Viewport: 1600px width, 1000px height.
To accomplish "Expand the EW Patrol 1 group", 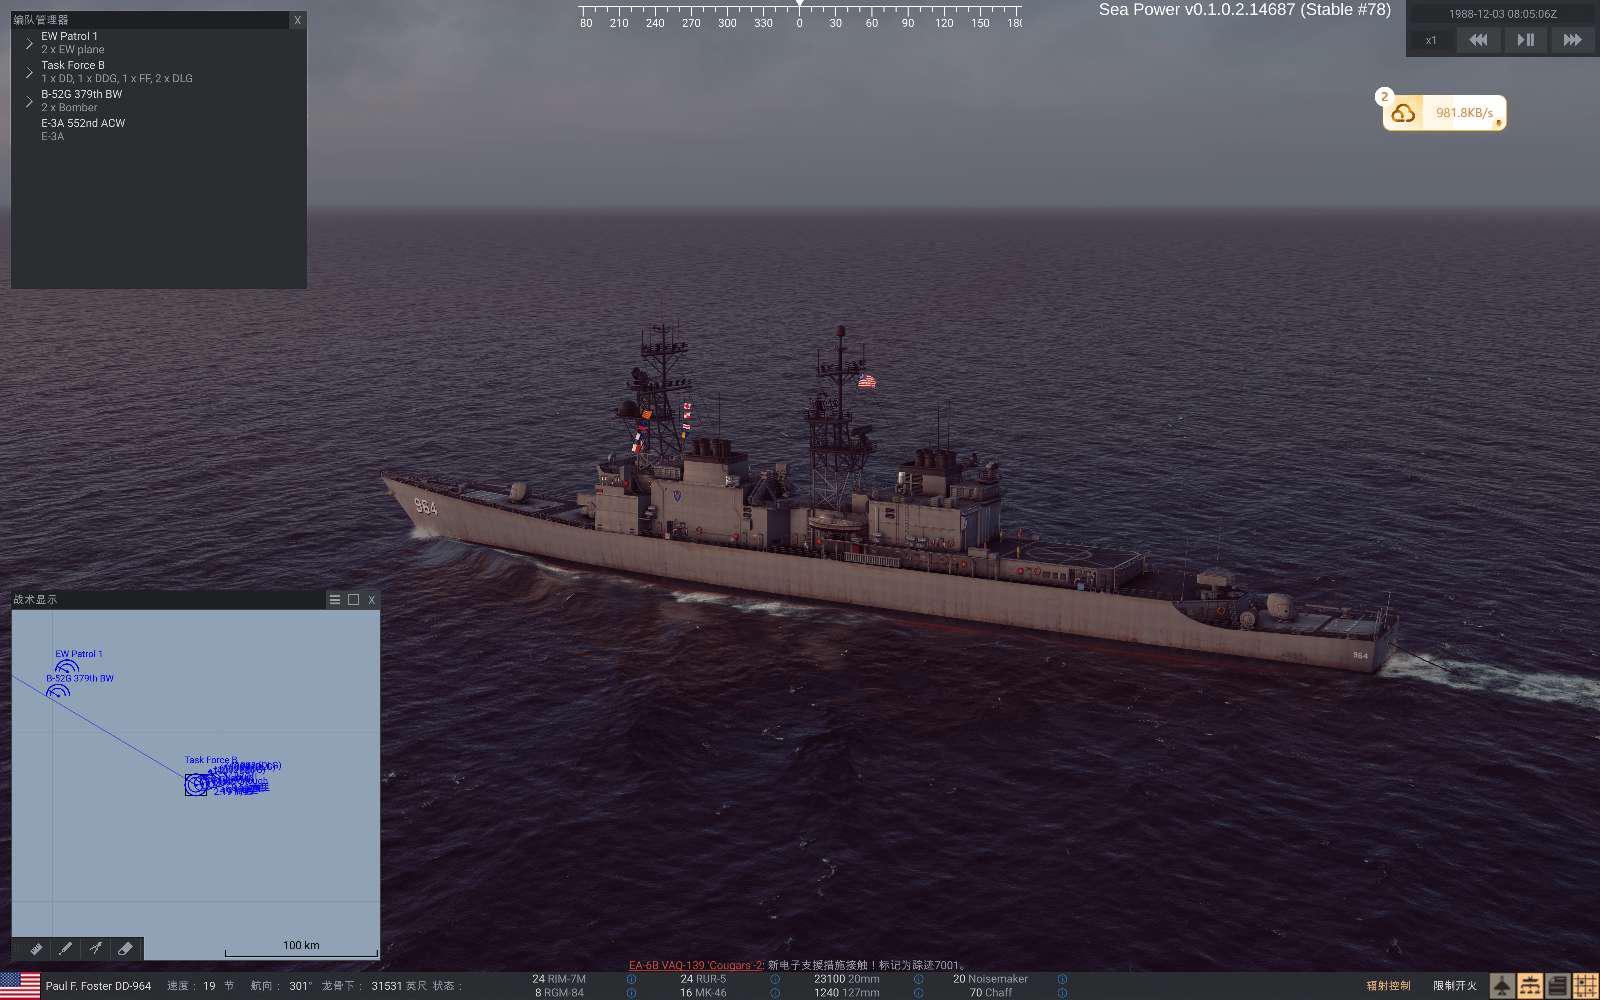I will (x=29, y=44).
